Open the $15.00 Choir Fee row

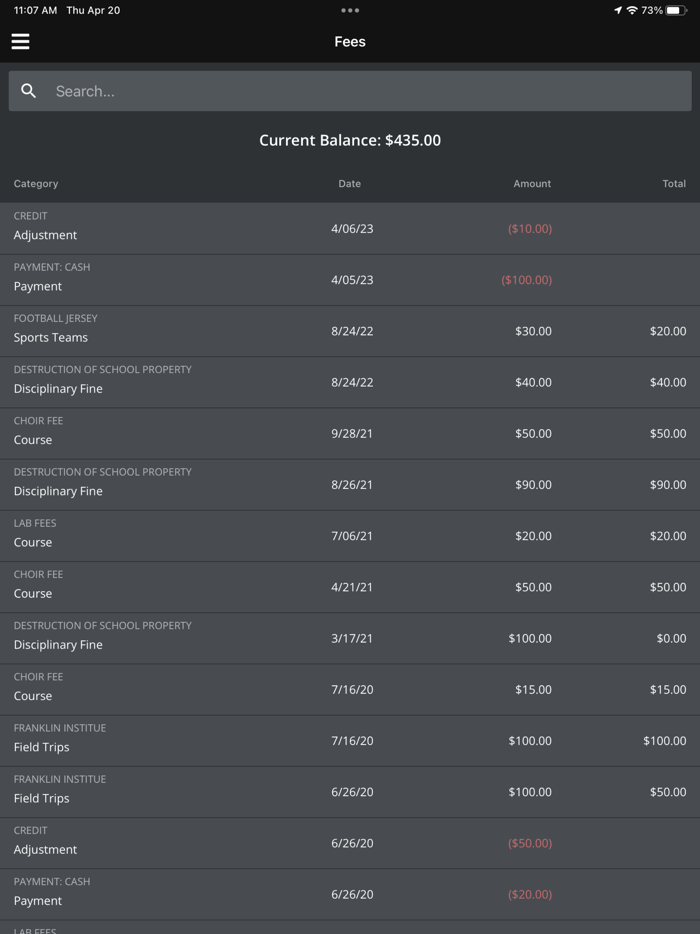pos(350,690)
